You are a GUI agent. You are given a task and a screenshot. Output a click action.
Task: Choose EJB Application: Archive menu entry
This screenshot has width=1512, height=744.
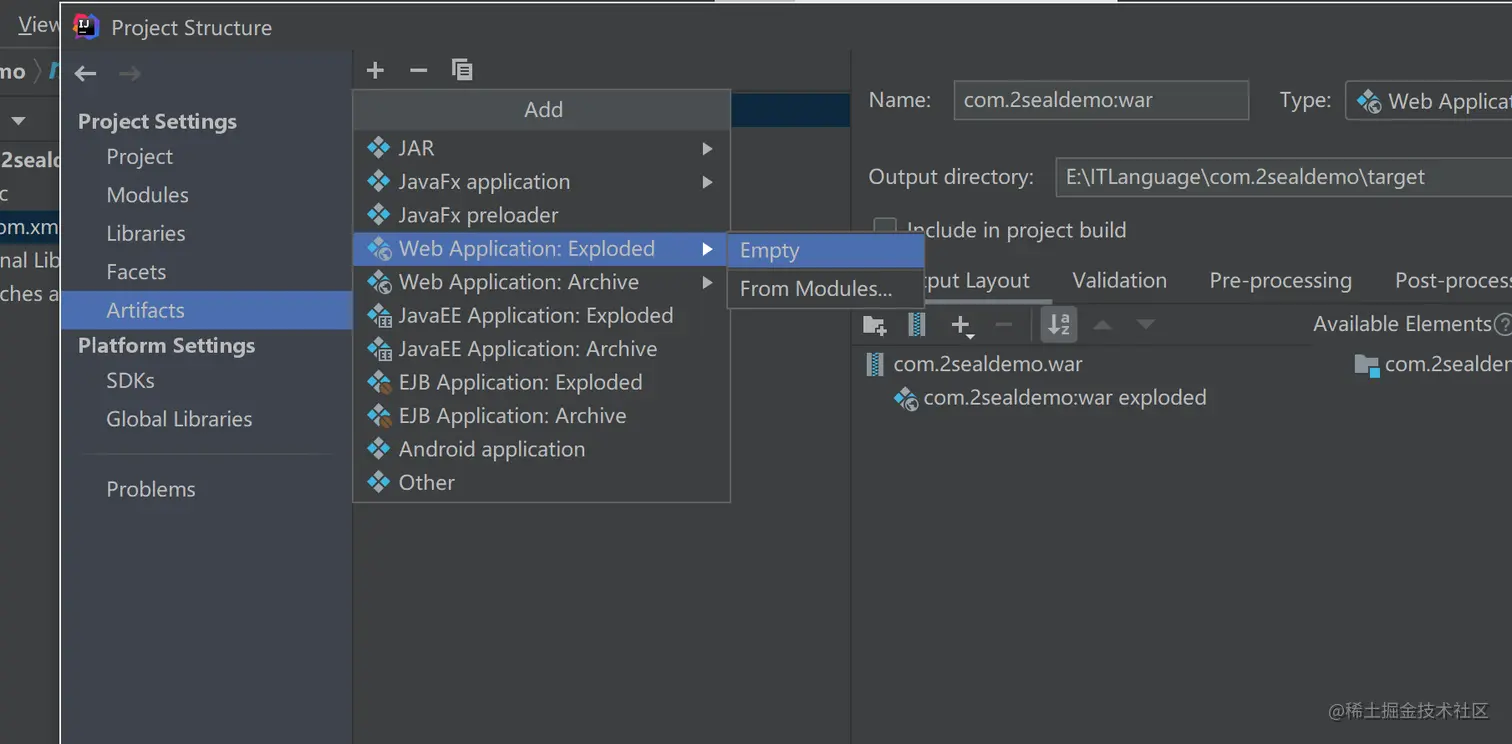tap(541, 416)
